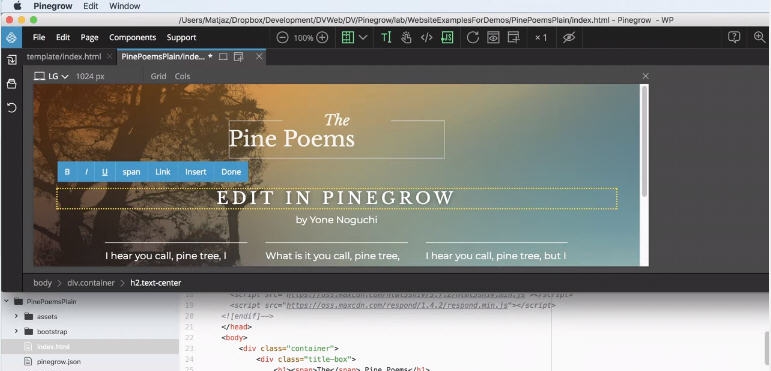Open the Edit menu in Pinegrow toolbar
The height and width of the screenshot is (371, 771).
click(63, 37)
